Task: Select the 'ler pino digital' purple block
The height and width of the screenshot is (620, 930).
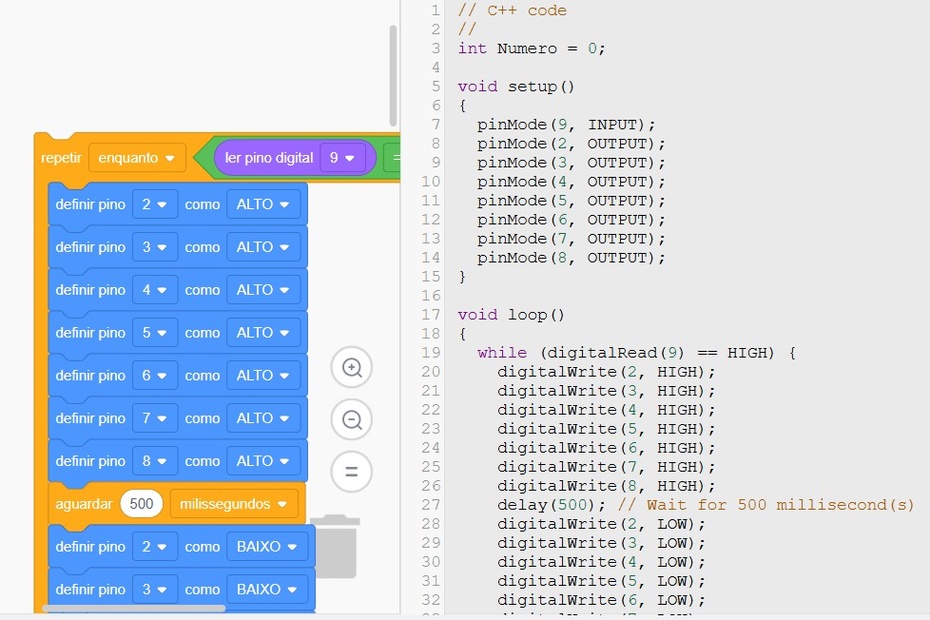Action: click(x=267, y=158)
